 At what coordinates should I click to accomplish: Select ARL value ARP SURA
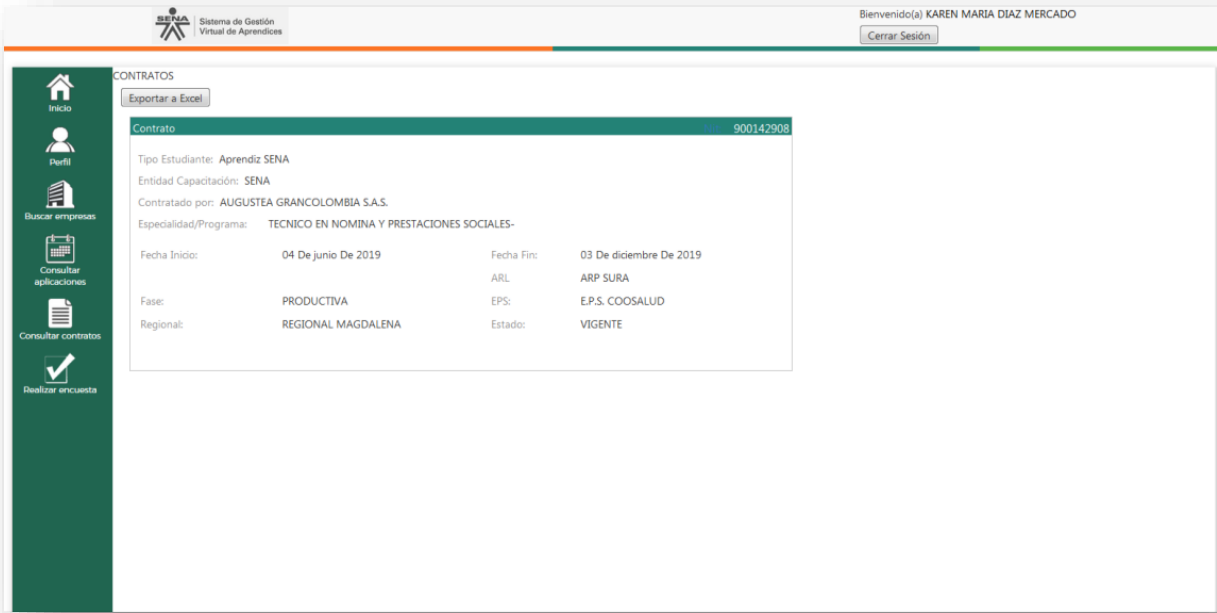coord(605,278)
